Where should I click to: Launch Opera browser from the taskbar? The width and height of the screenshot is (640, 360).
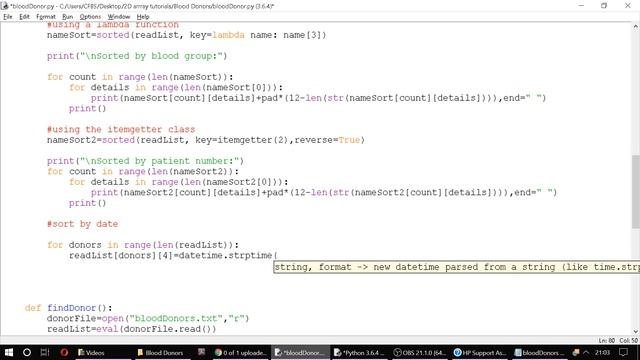(64, 352)
